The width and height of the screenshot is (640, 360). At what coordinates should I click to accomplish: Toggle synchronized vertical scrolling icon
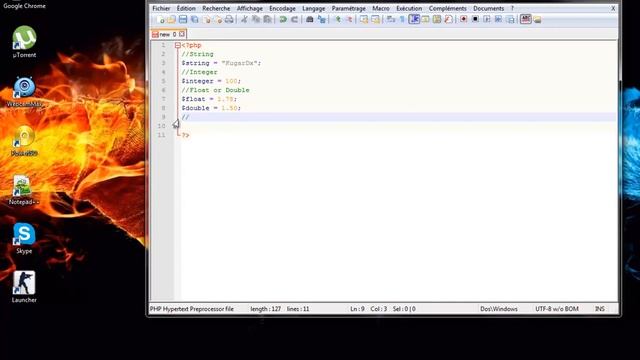pos(364,19)
